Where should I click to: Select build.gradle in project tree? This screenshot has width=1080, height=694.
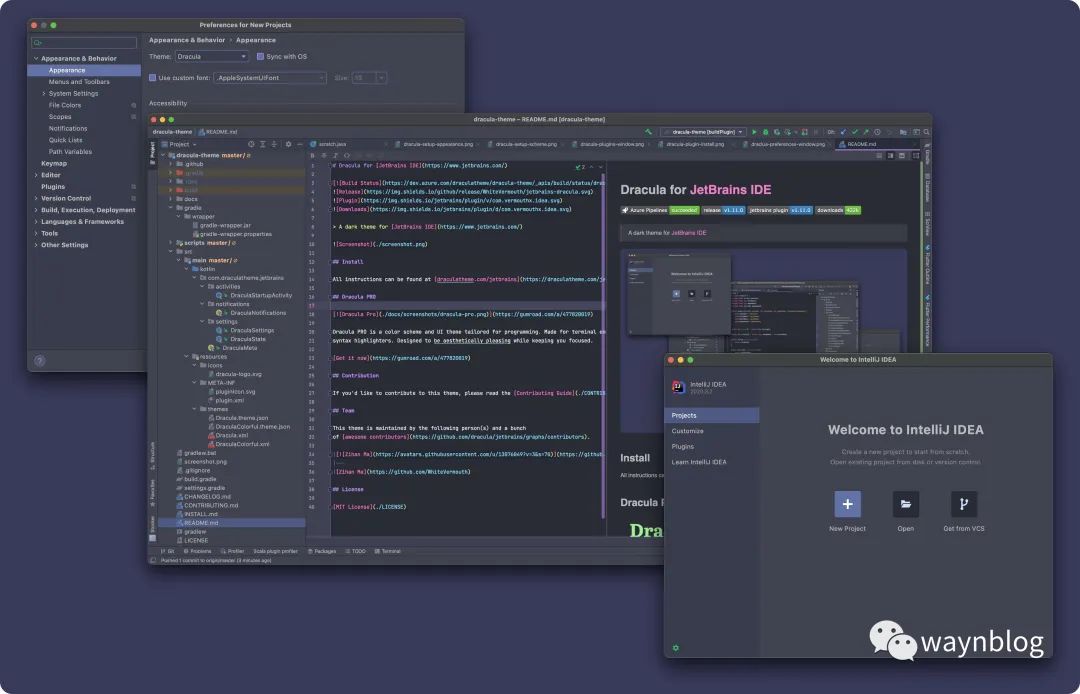[x=200, y=479]
